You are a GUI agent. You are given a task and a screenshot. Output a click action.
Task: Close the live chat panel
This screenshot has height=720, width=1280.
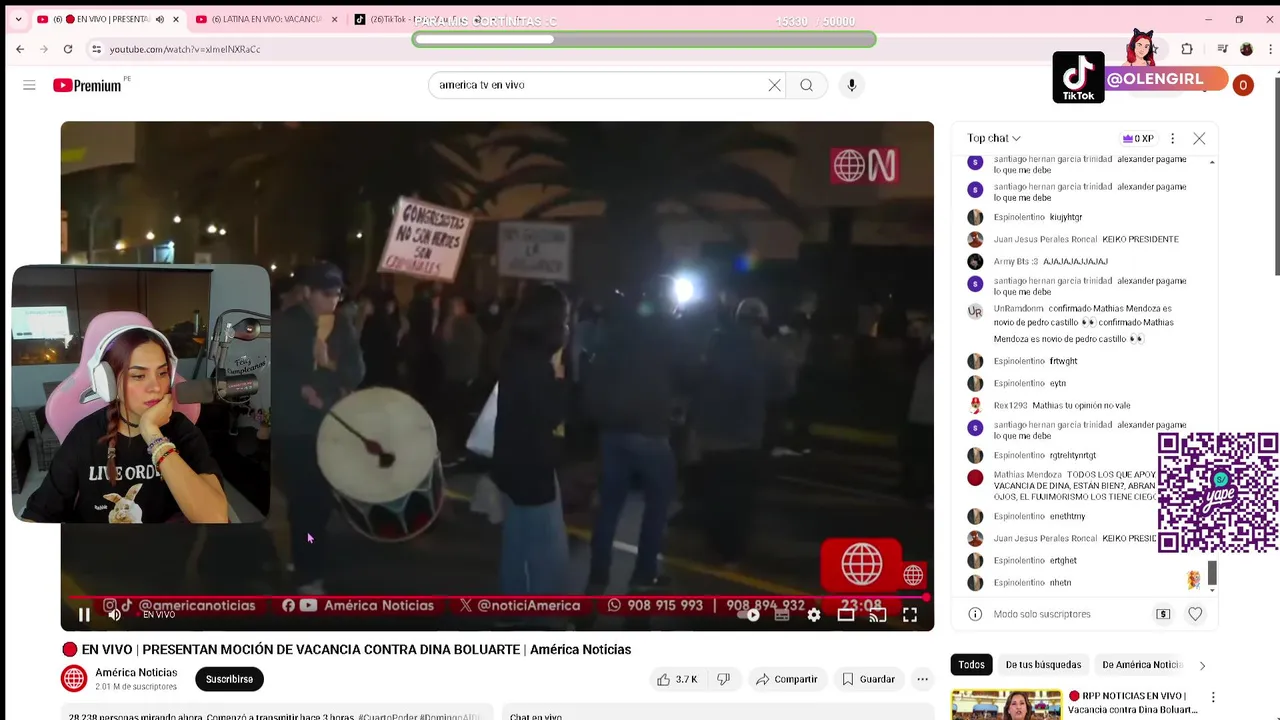(1199, 138)
